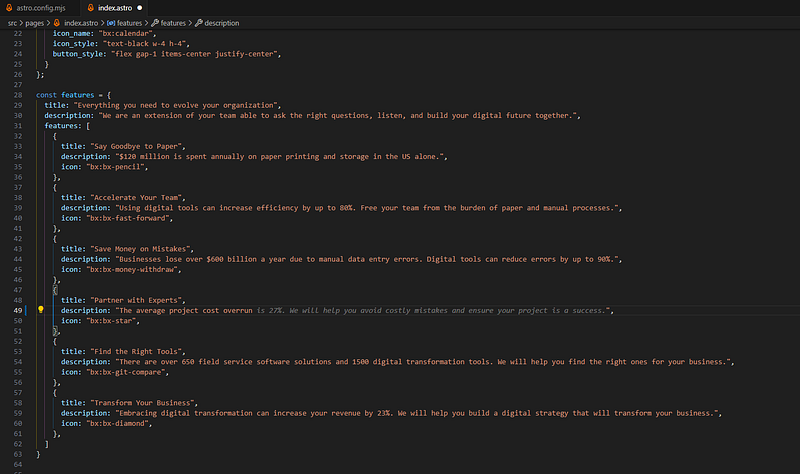Click the string "bx:bx-fast-forward"
This screenshot has height=474, width=800.
[x=130, y=218]
